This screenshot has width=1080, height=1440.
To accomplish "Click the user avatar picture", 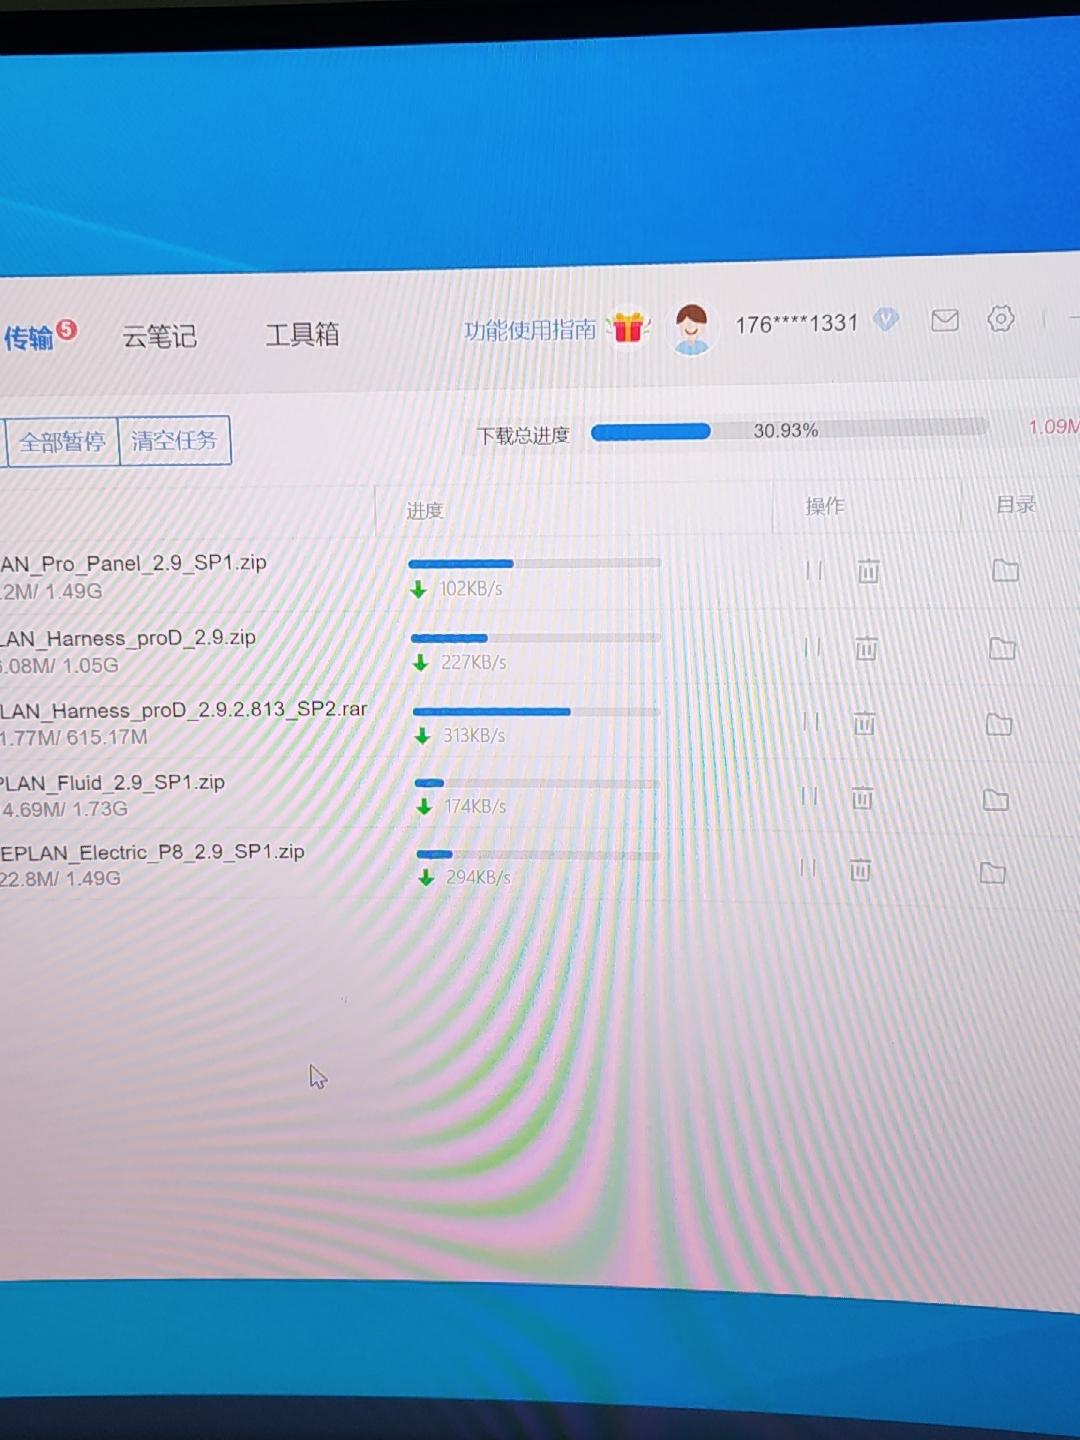I will [x=691, y=328].
